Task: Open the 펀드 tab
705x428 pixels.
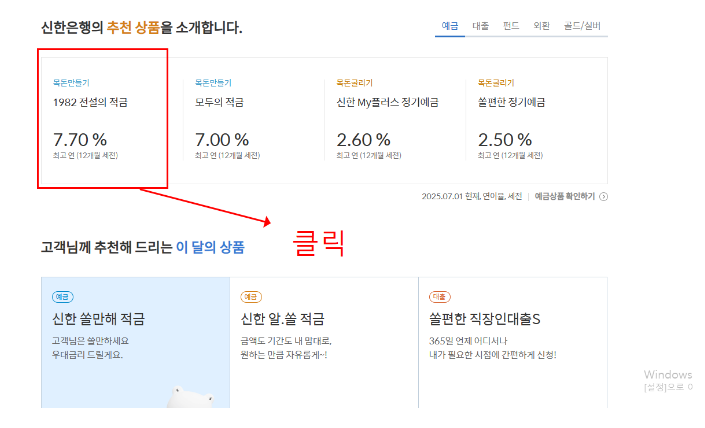Action: (x=511, y=26)
